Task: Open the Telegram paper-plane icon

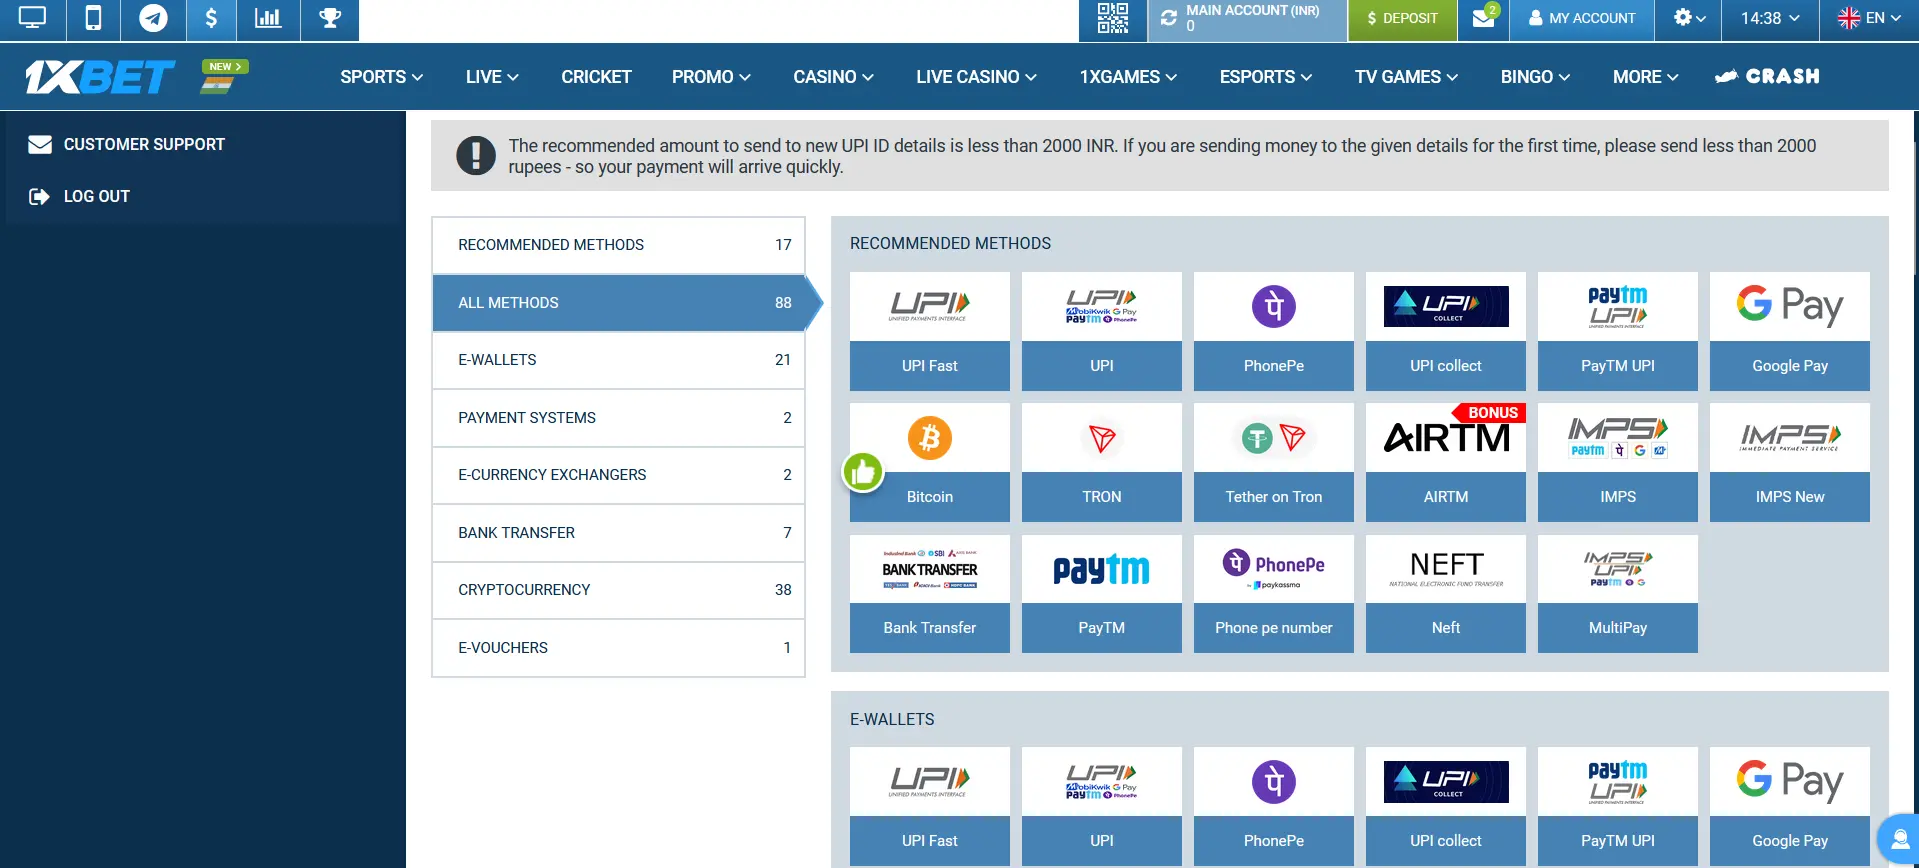Action: (x=153, y=19)
